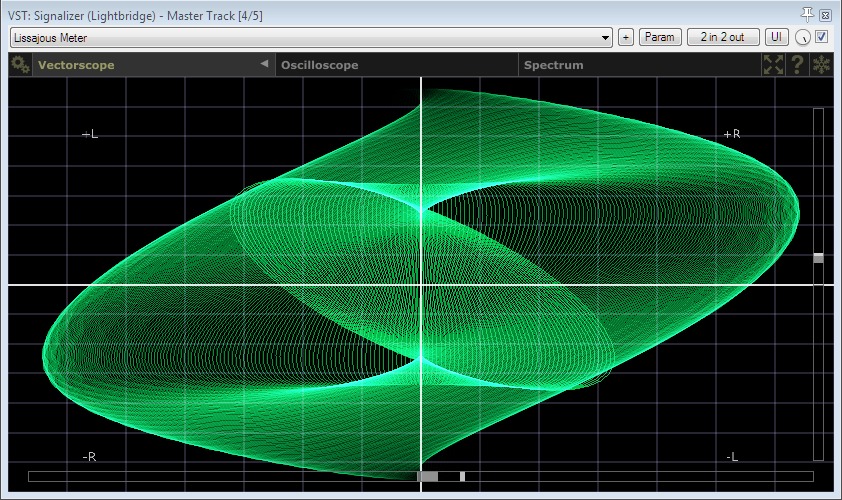Viewport: 842px width, 500px height.
Task: Pin the plugin window with pushpin icon
Action: click(x=808, y=14)
